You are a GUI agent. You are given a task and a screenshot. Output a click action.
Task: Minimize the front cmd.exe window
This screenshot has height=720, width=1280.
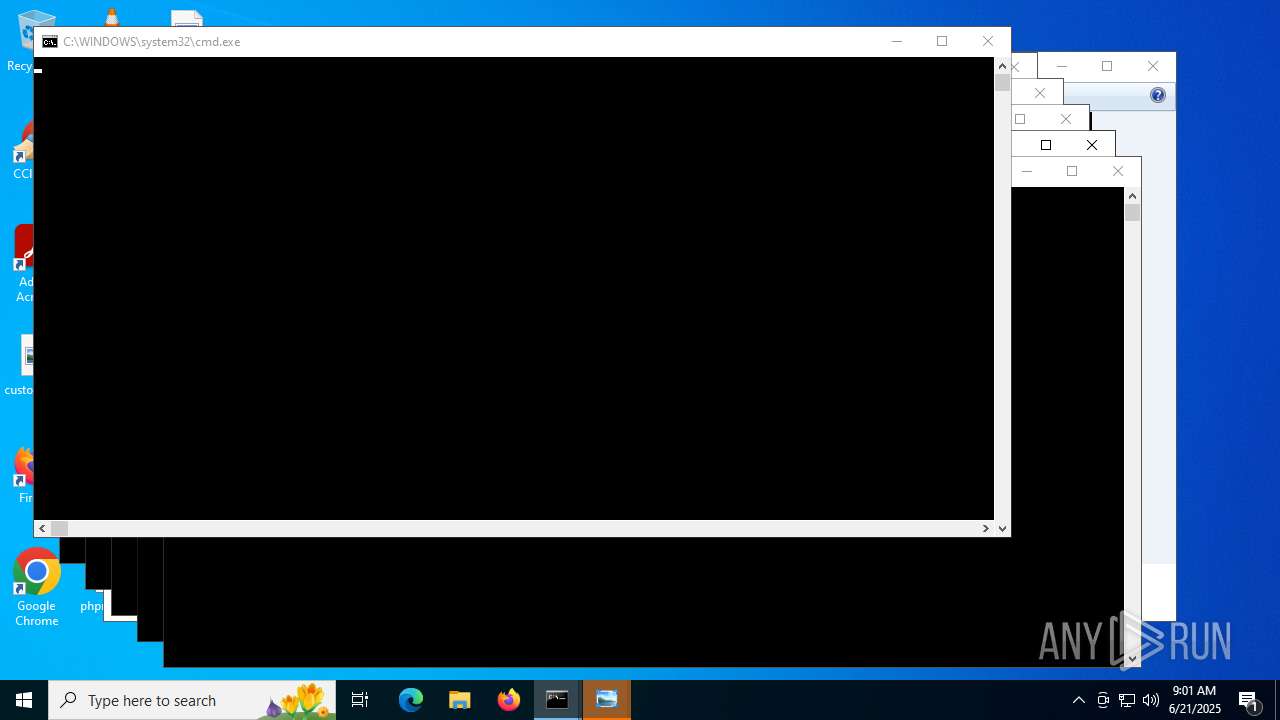pyautogui.click(x=897, y=41)
